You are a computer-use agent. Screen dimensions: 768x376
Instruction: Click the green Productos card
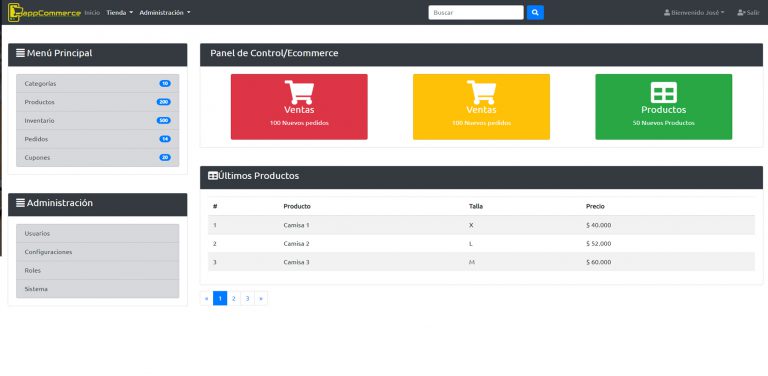pyautogui.click(x=664, y=107)
